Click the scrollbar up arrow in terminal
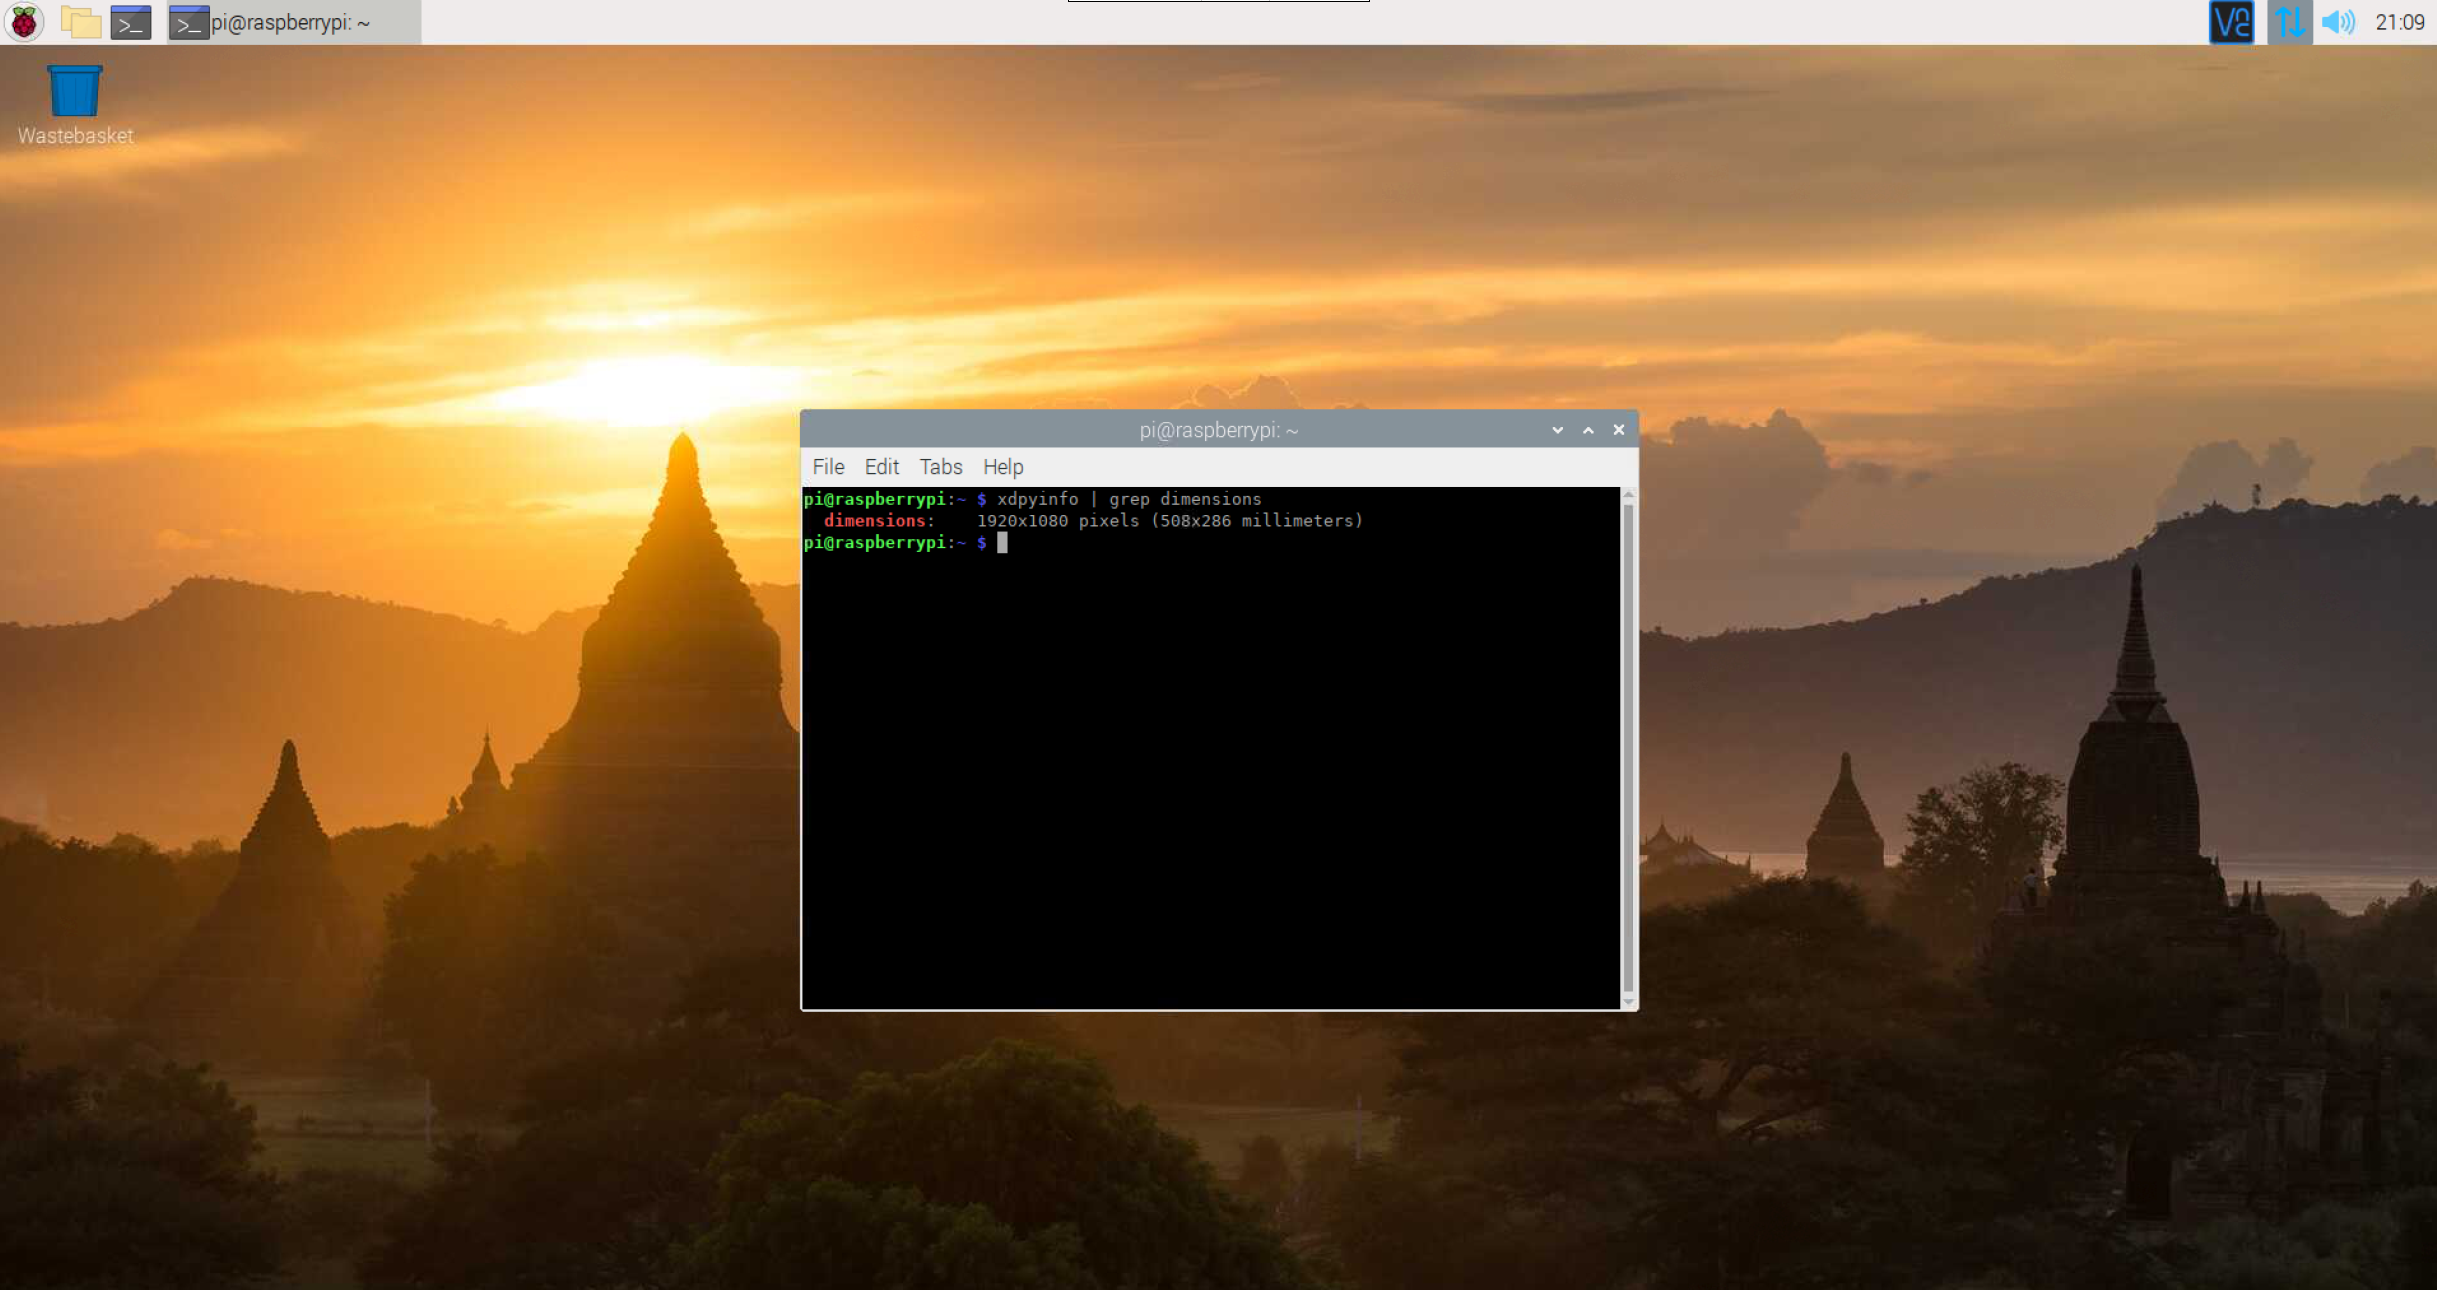 [1628, 495]
